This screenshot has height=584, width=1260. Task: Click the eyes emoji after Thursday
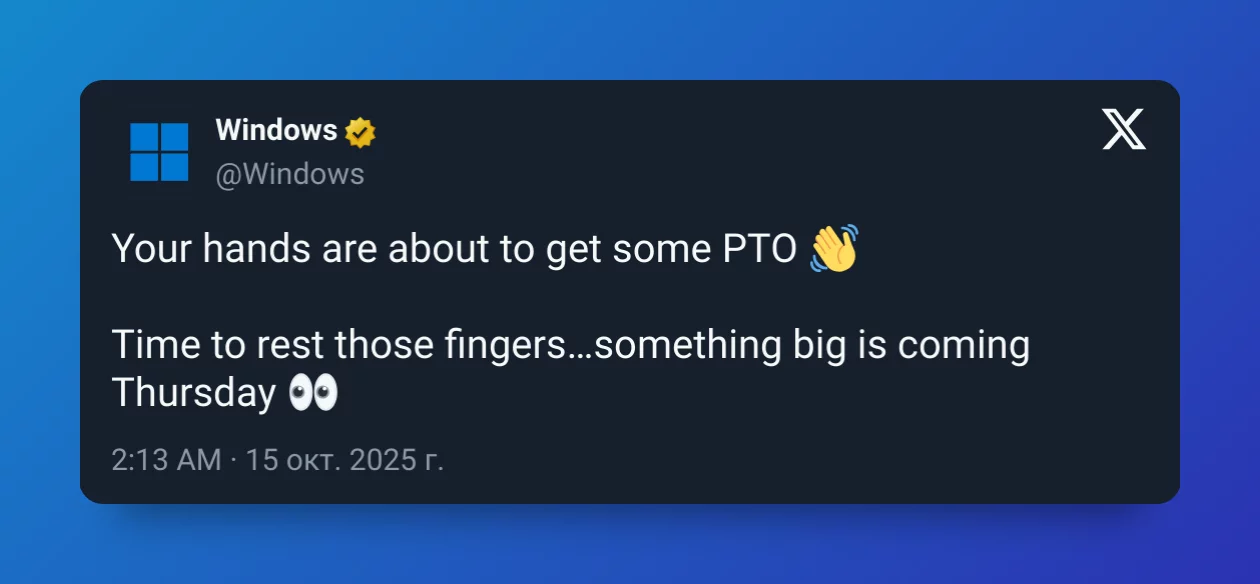[x=313, y=393]
